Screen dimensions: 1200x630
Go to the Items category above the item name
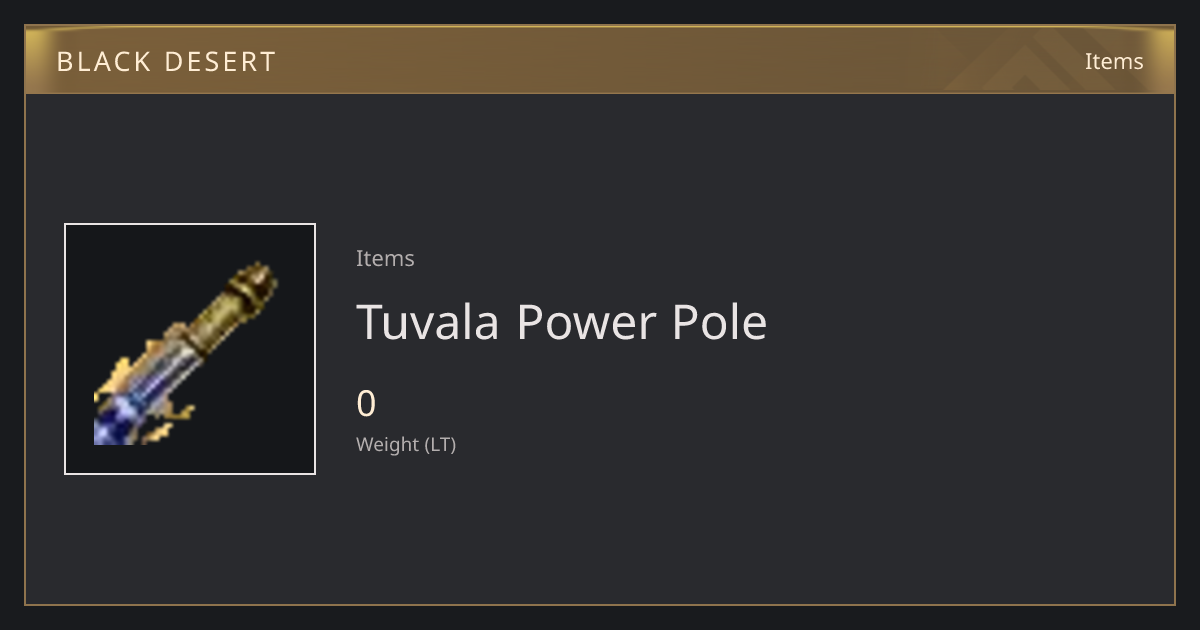tap(385, 258)
